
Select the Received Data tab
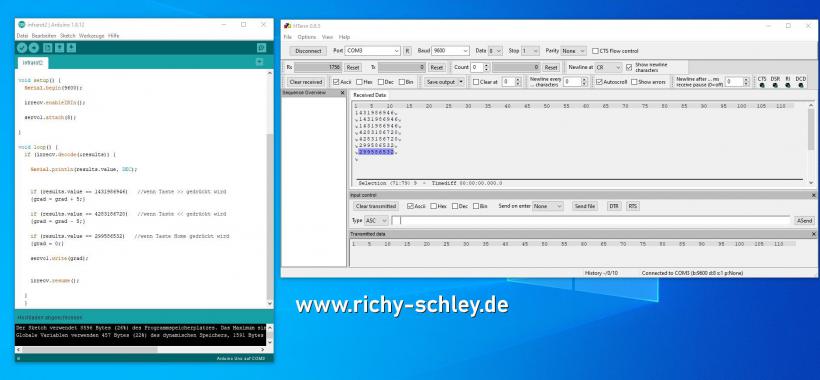tap(369, 95)
